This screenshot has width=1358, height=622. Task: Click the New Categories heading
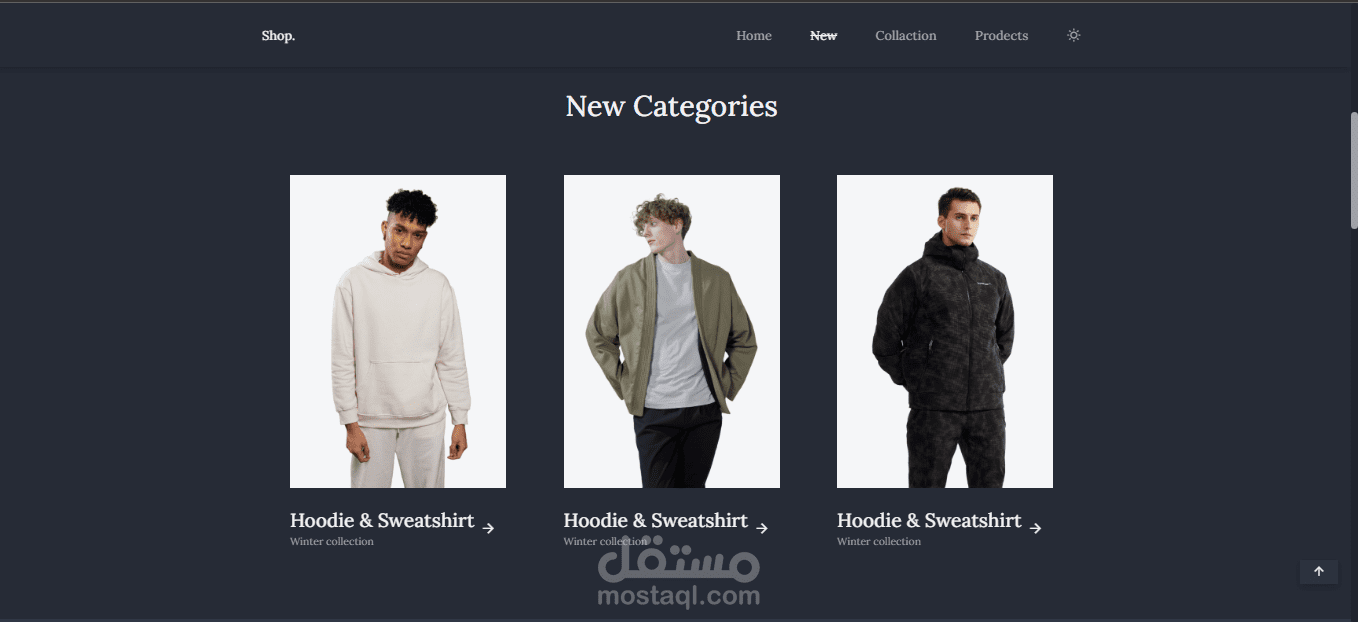671,106
